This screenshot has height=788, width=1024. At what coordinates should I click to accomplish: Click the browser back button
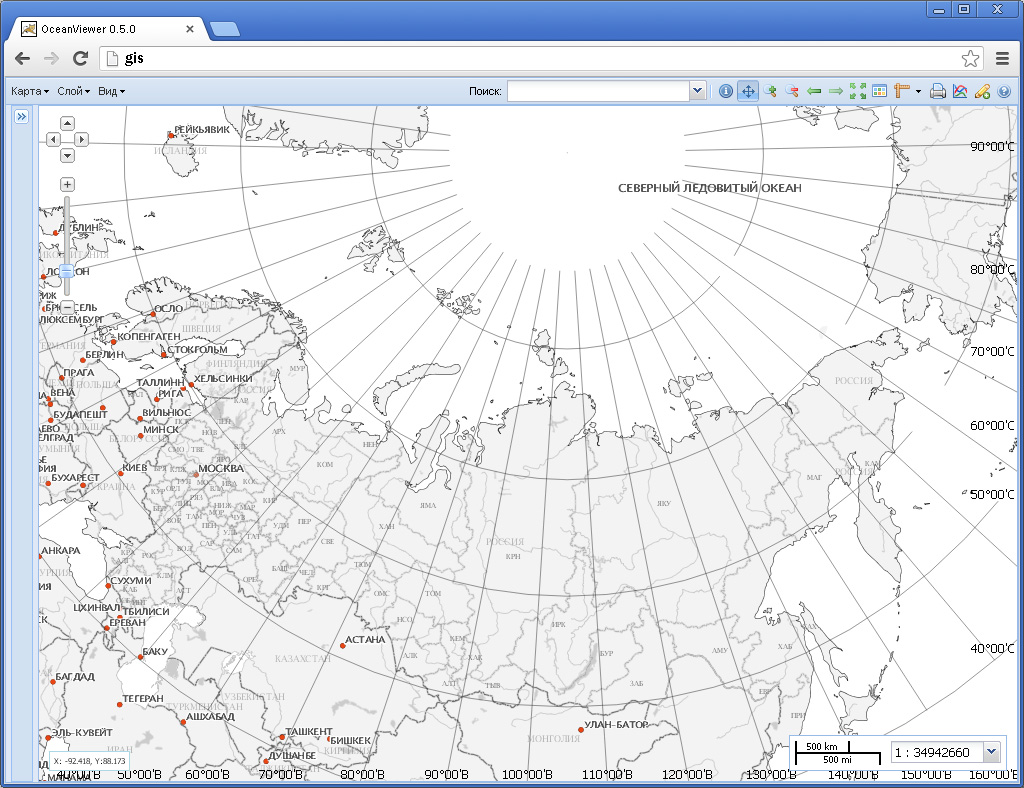click(x=23, y=58)
